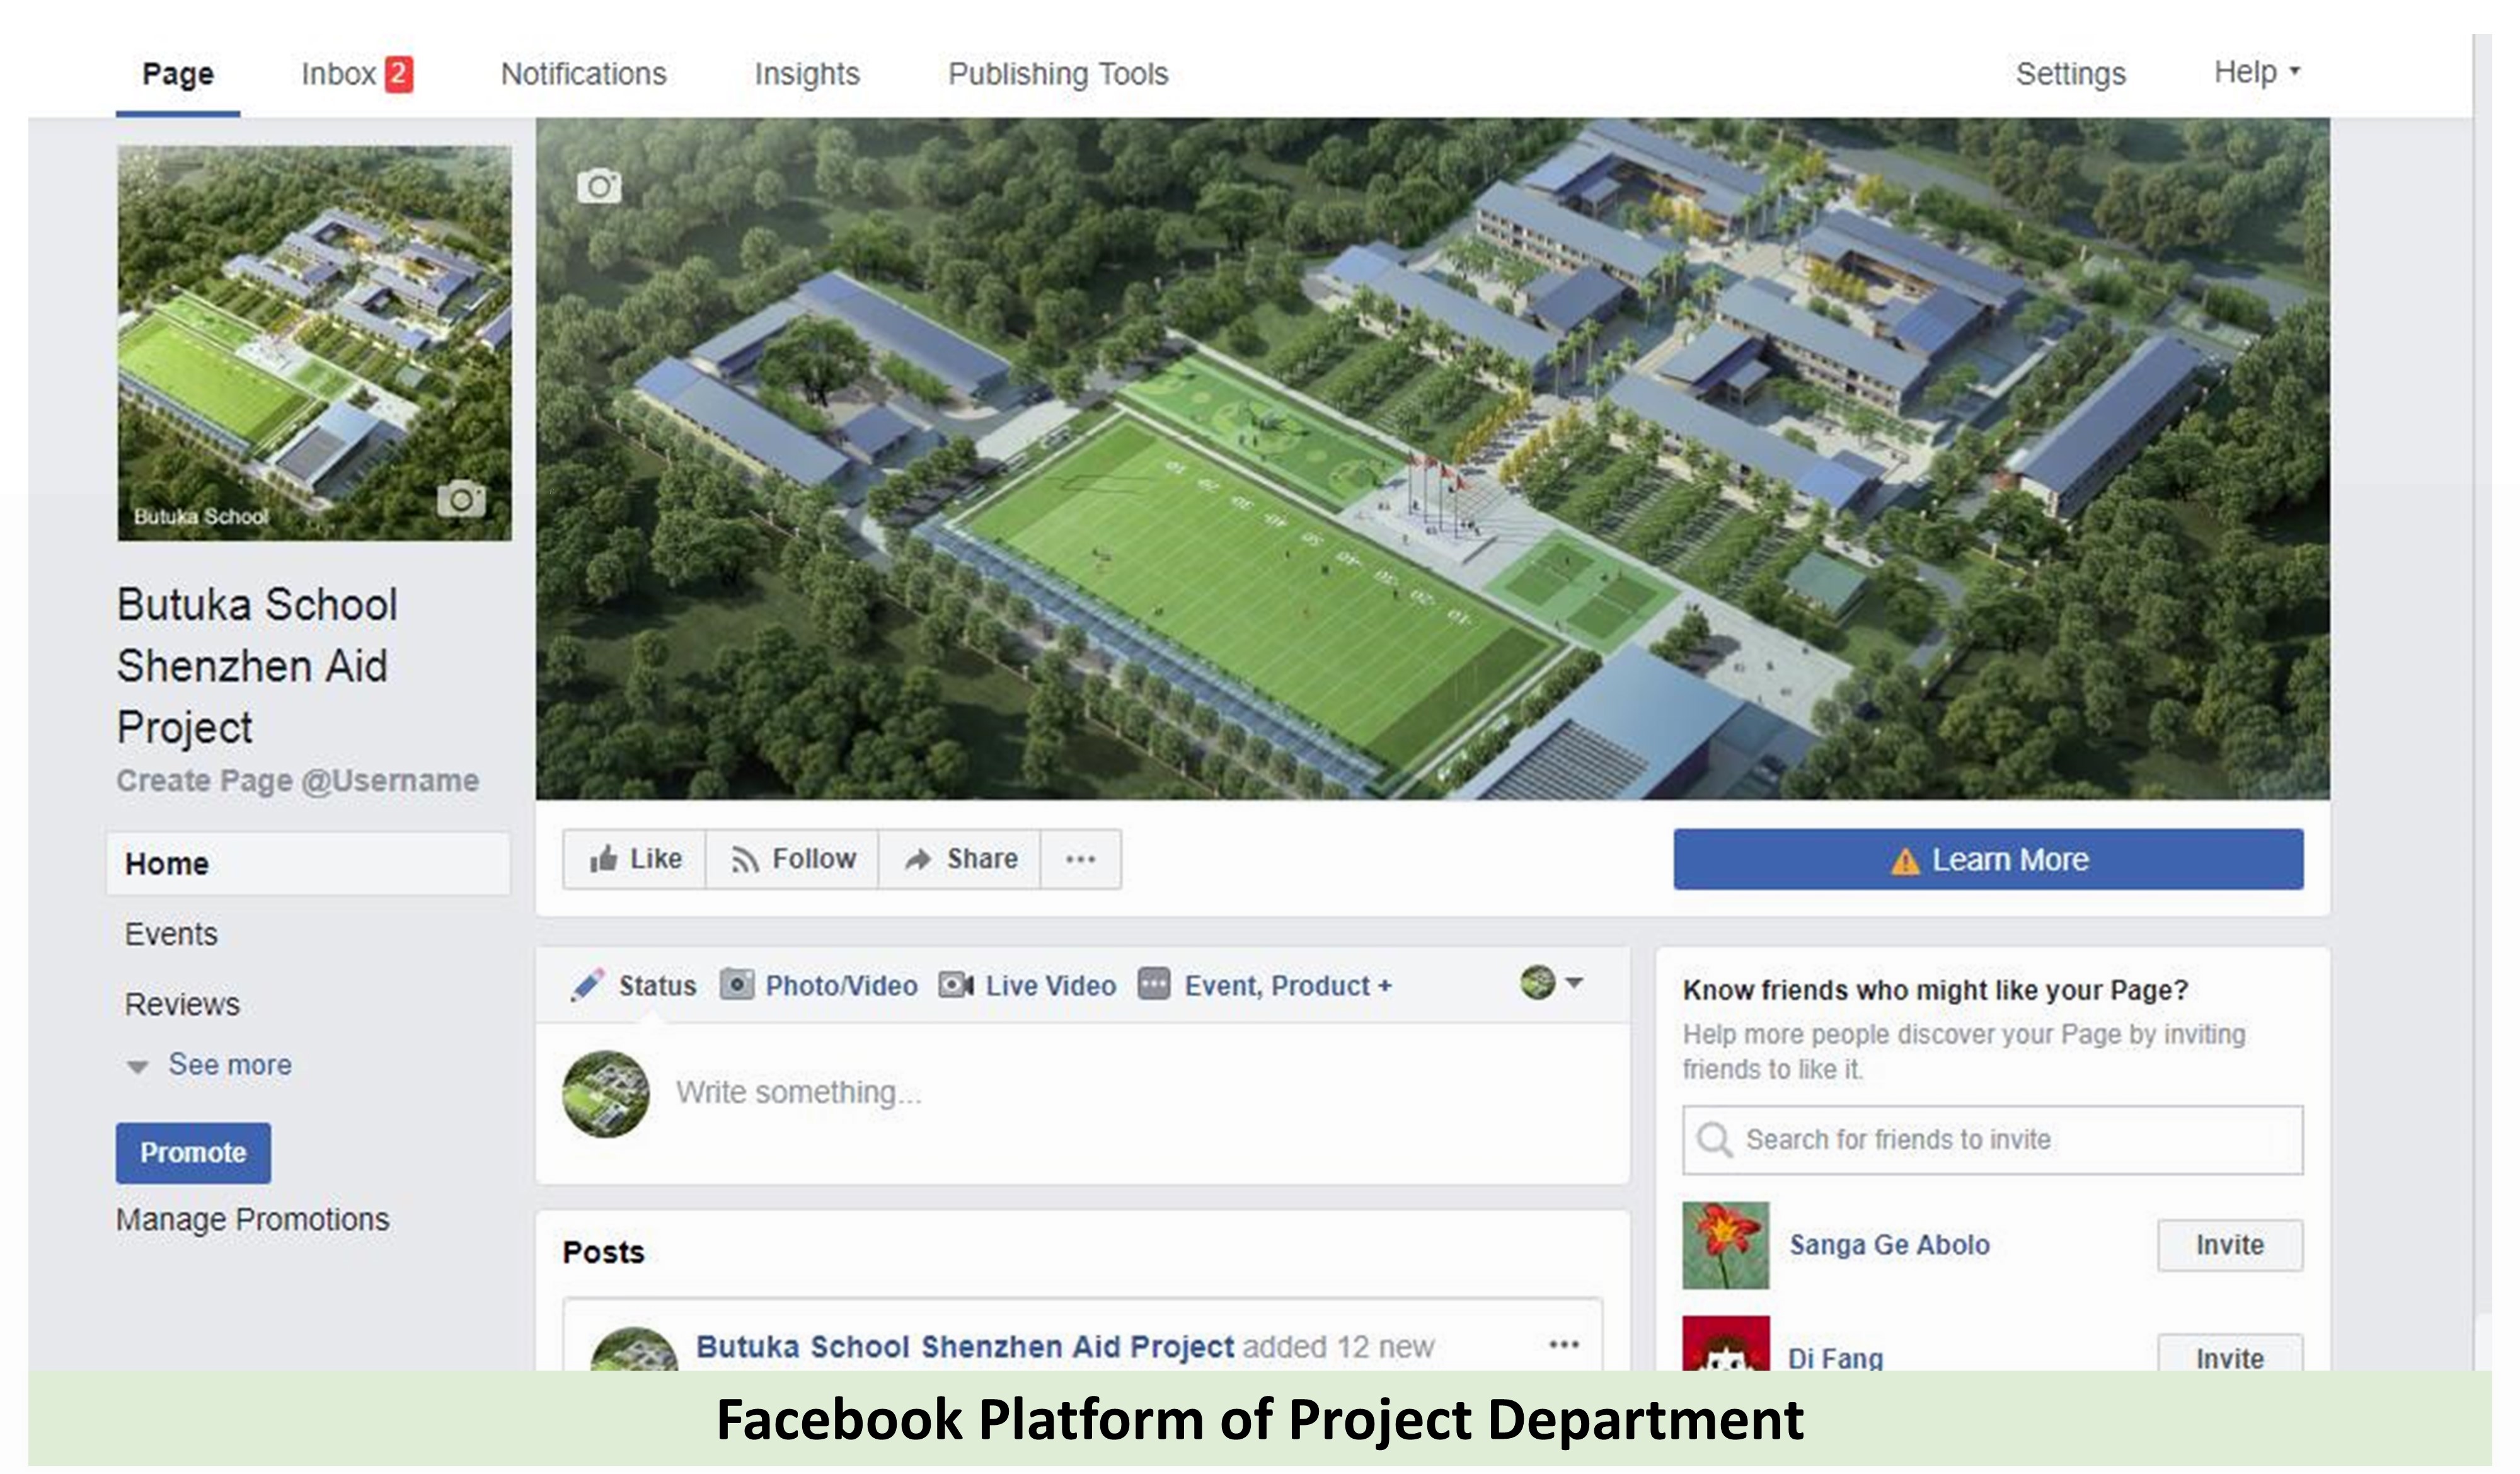This screenshot has height=1474, width=2520.
Task: Click the Share arrow button
Action: coord(960,859)
